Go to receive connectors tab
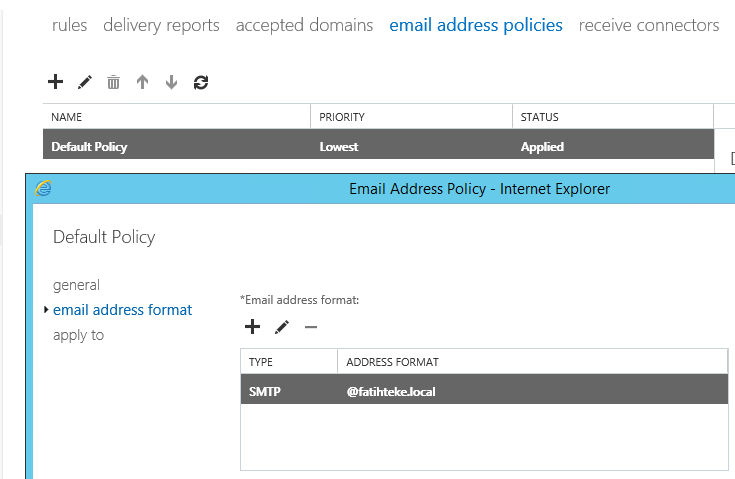Image resolution: width=735 pixels, height=479 pixels. pyautogui.click(x=649, y=25)
